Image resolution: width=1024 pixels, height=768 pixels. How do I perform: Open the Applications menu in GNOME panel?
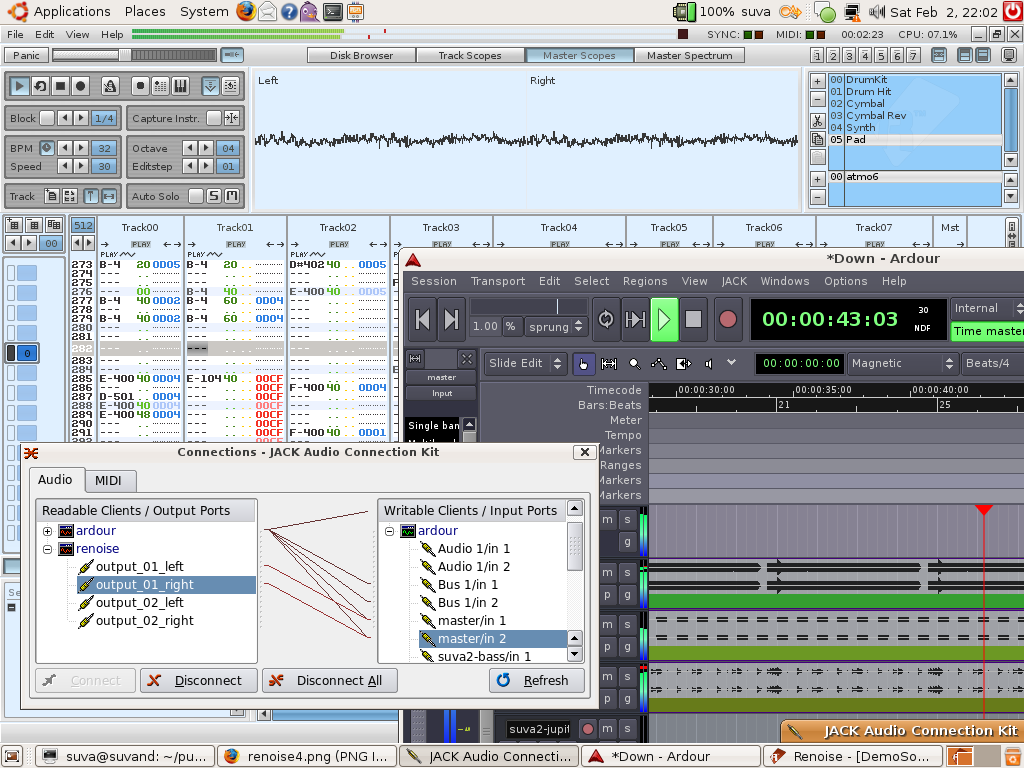72,12
